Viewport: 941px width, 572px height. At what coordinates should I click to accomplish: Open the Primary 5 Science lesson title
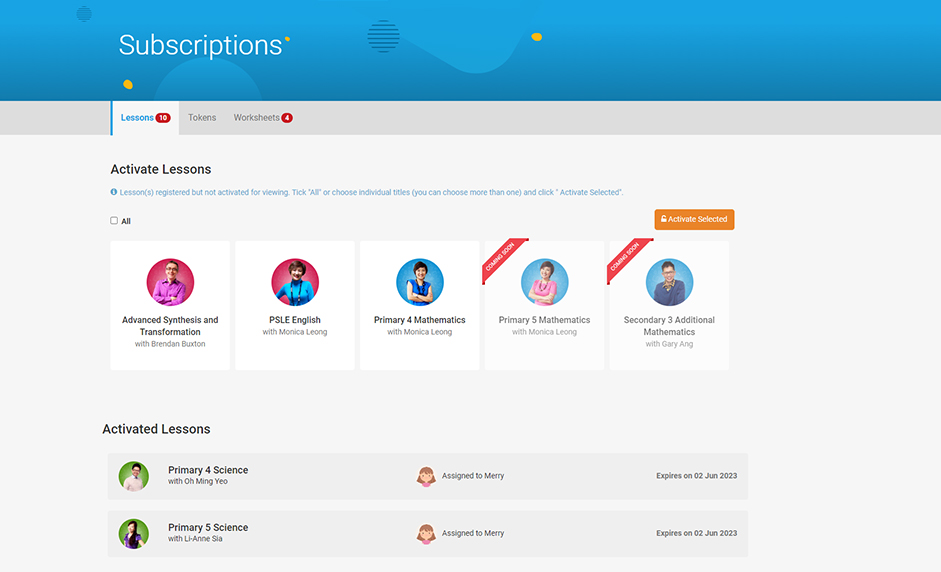(x=208, y=528)
